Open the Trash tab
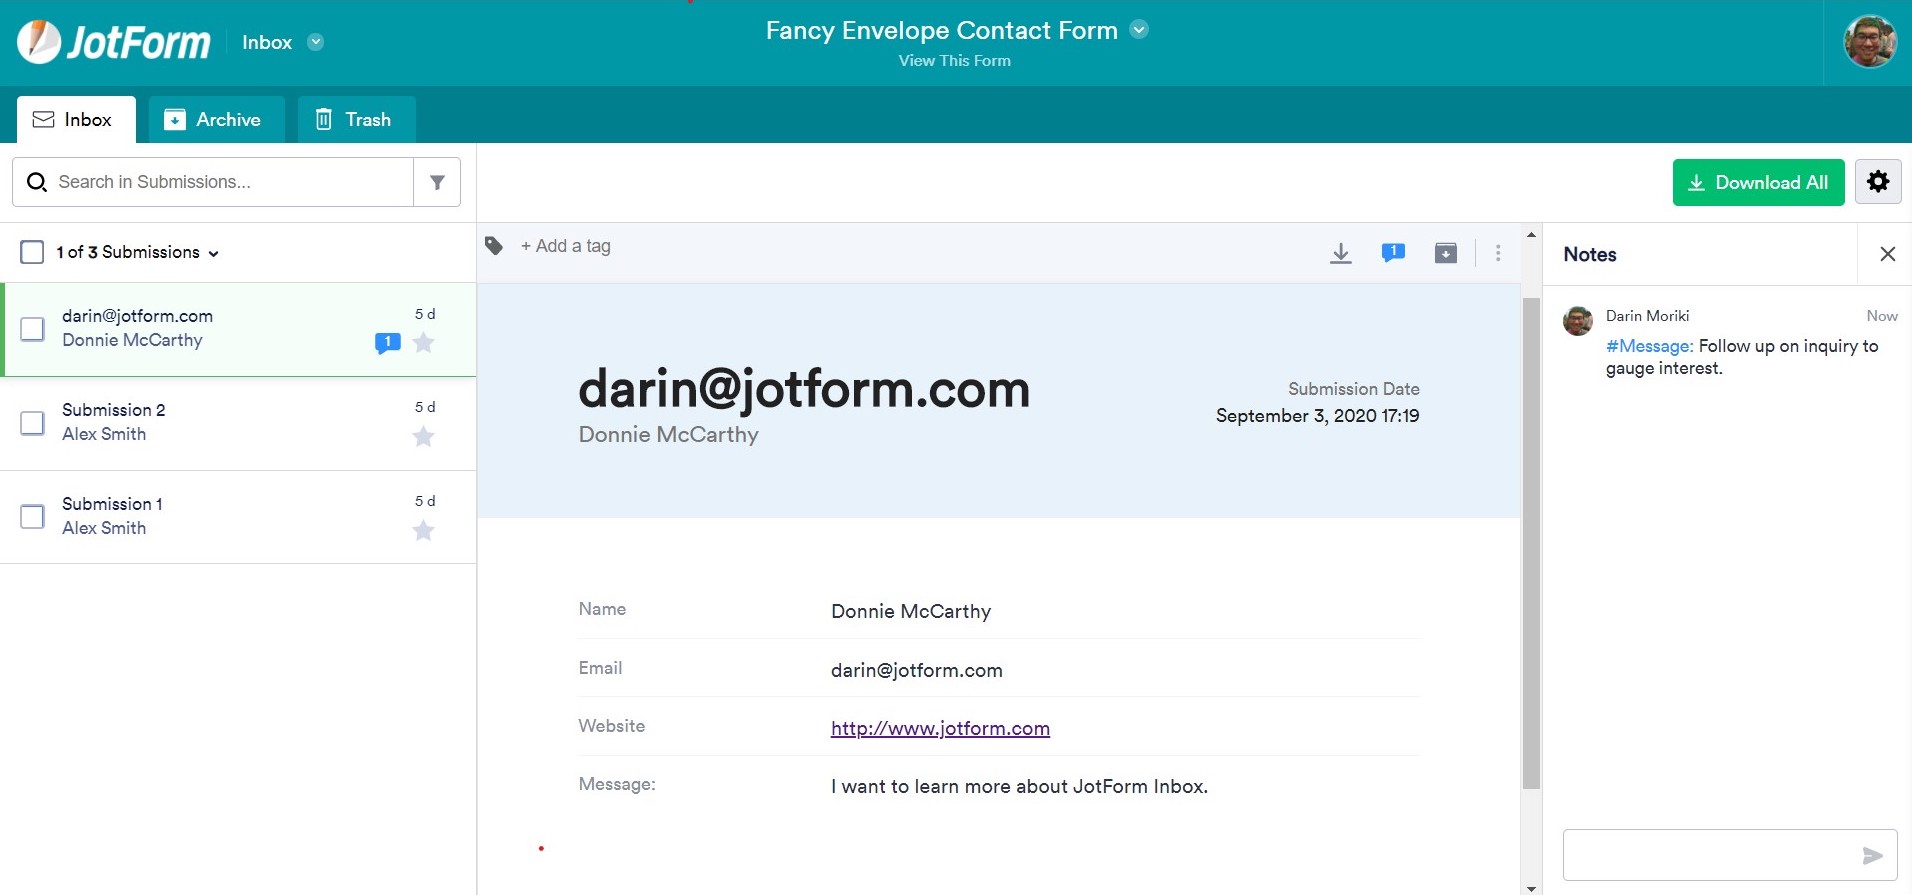 pos(356,120)
